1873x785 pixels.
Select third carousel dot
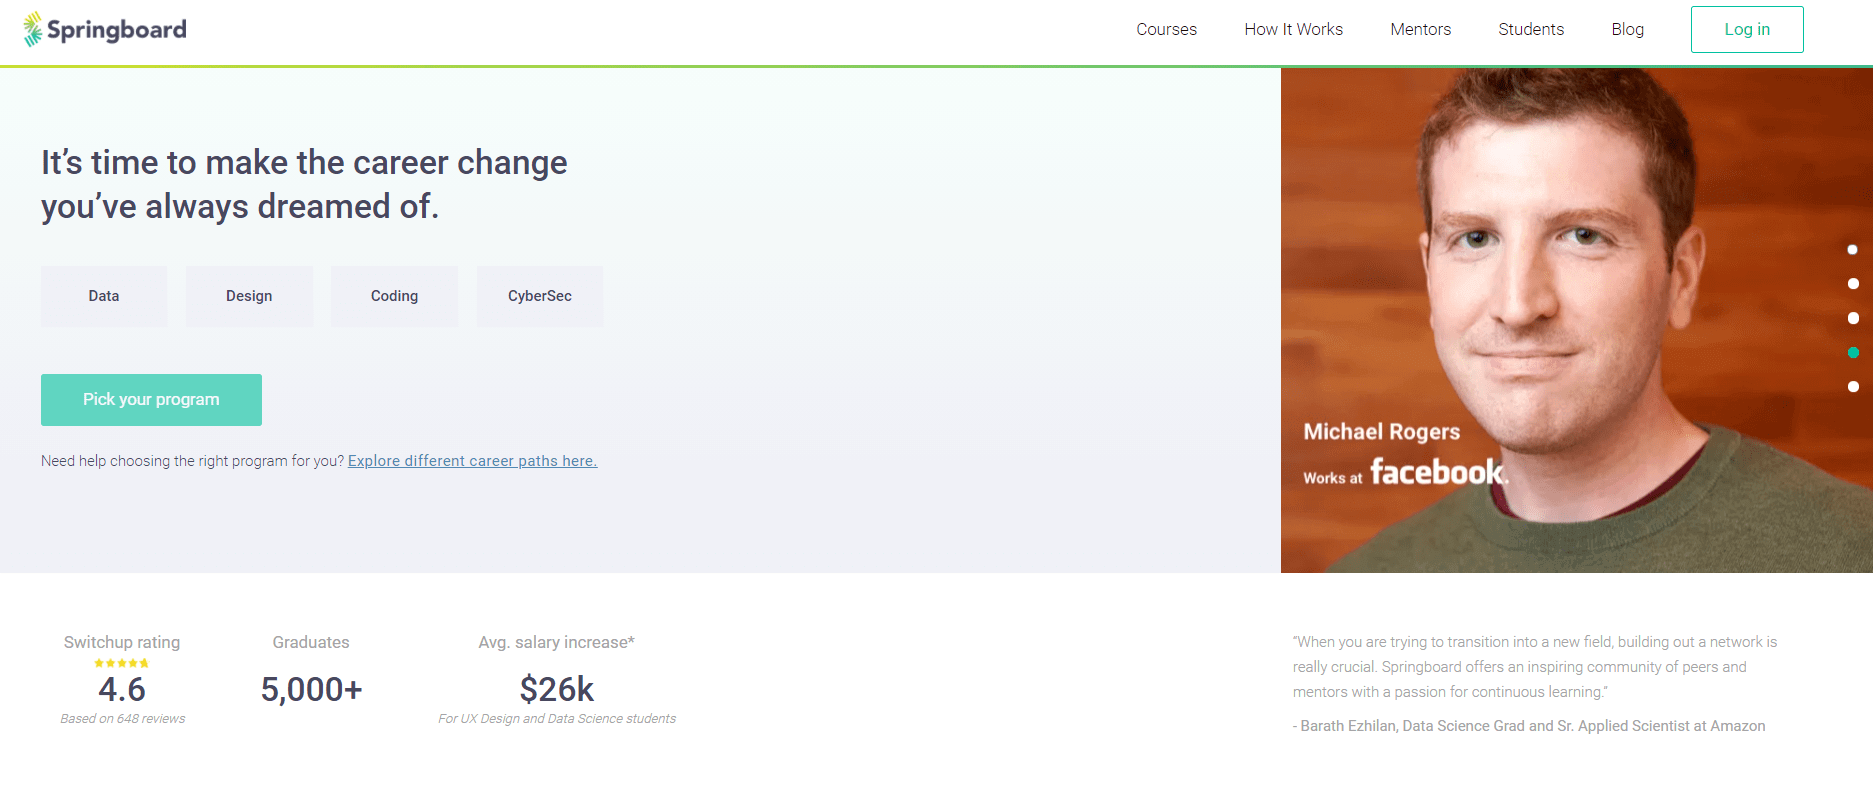tap(1852, 318)
